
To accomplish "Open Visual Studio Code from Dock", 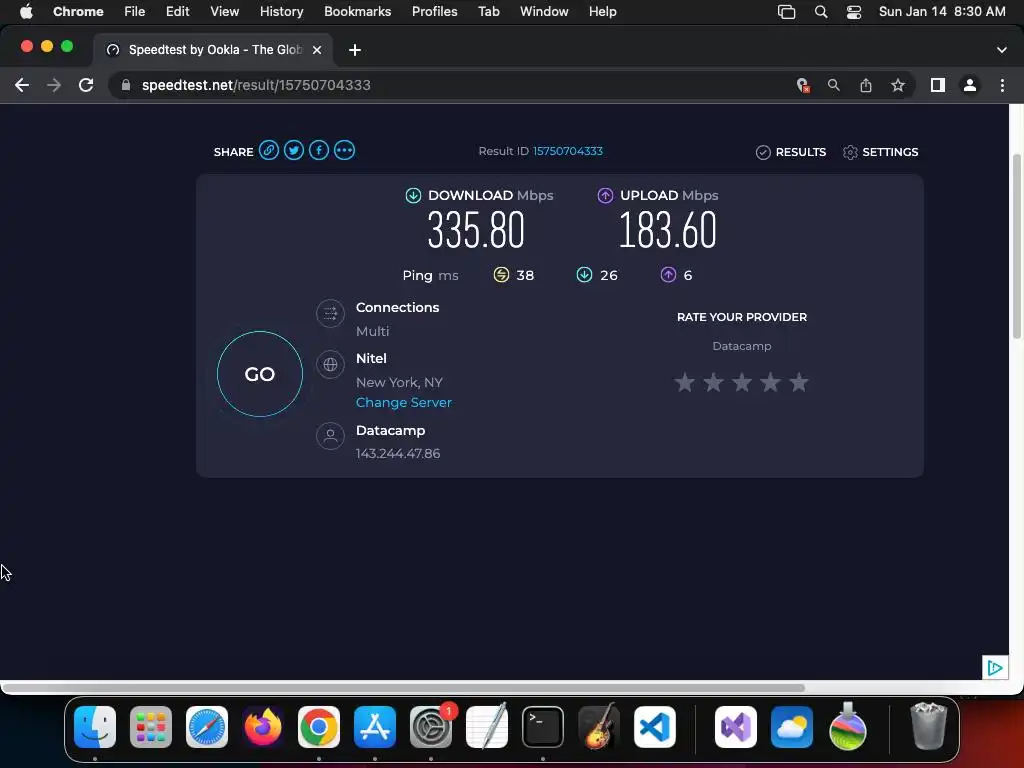I will (655, 727).
